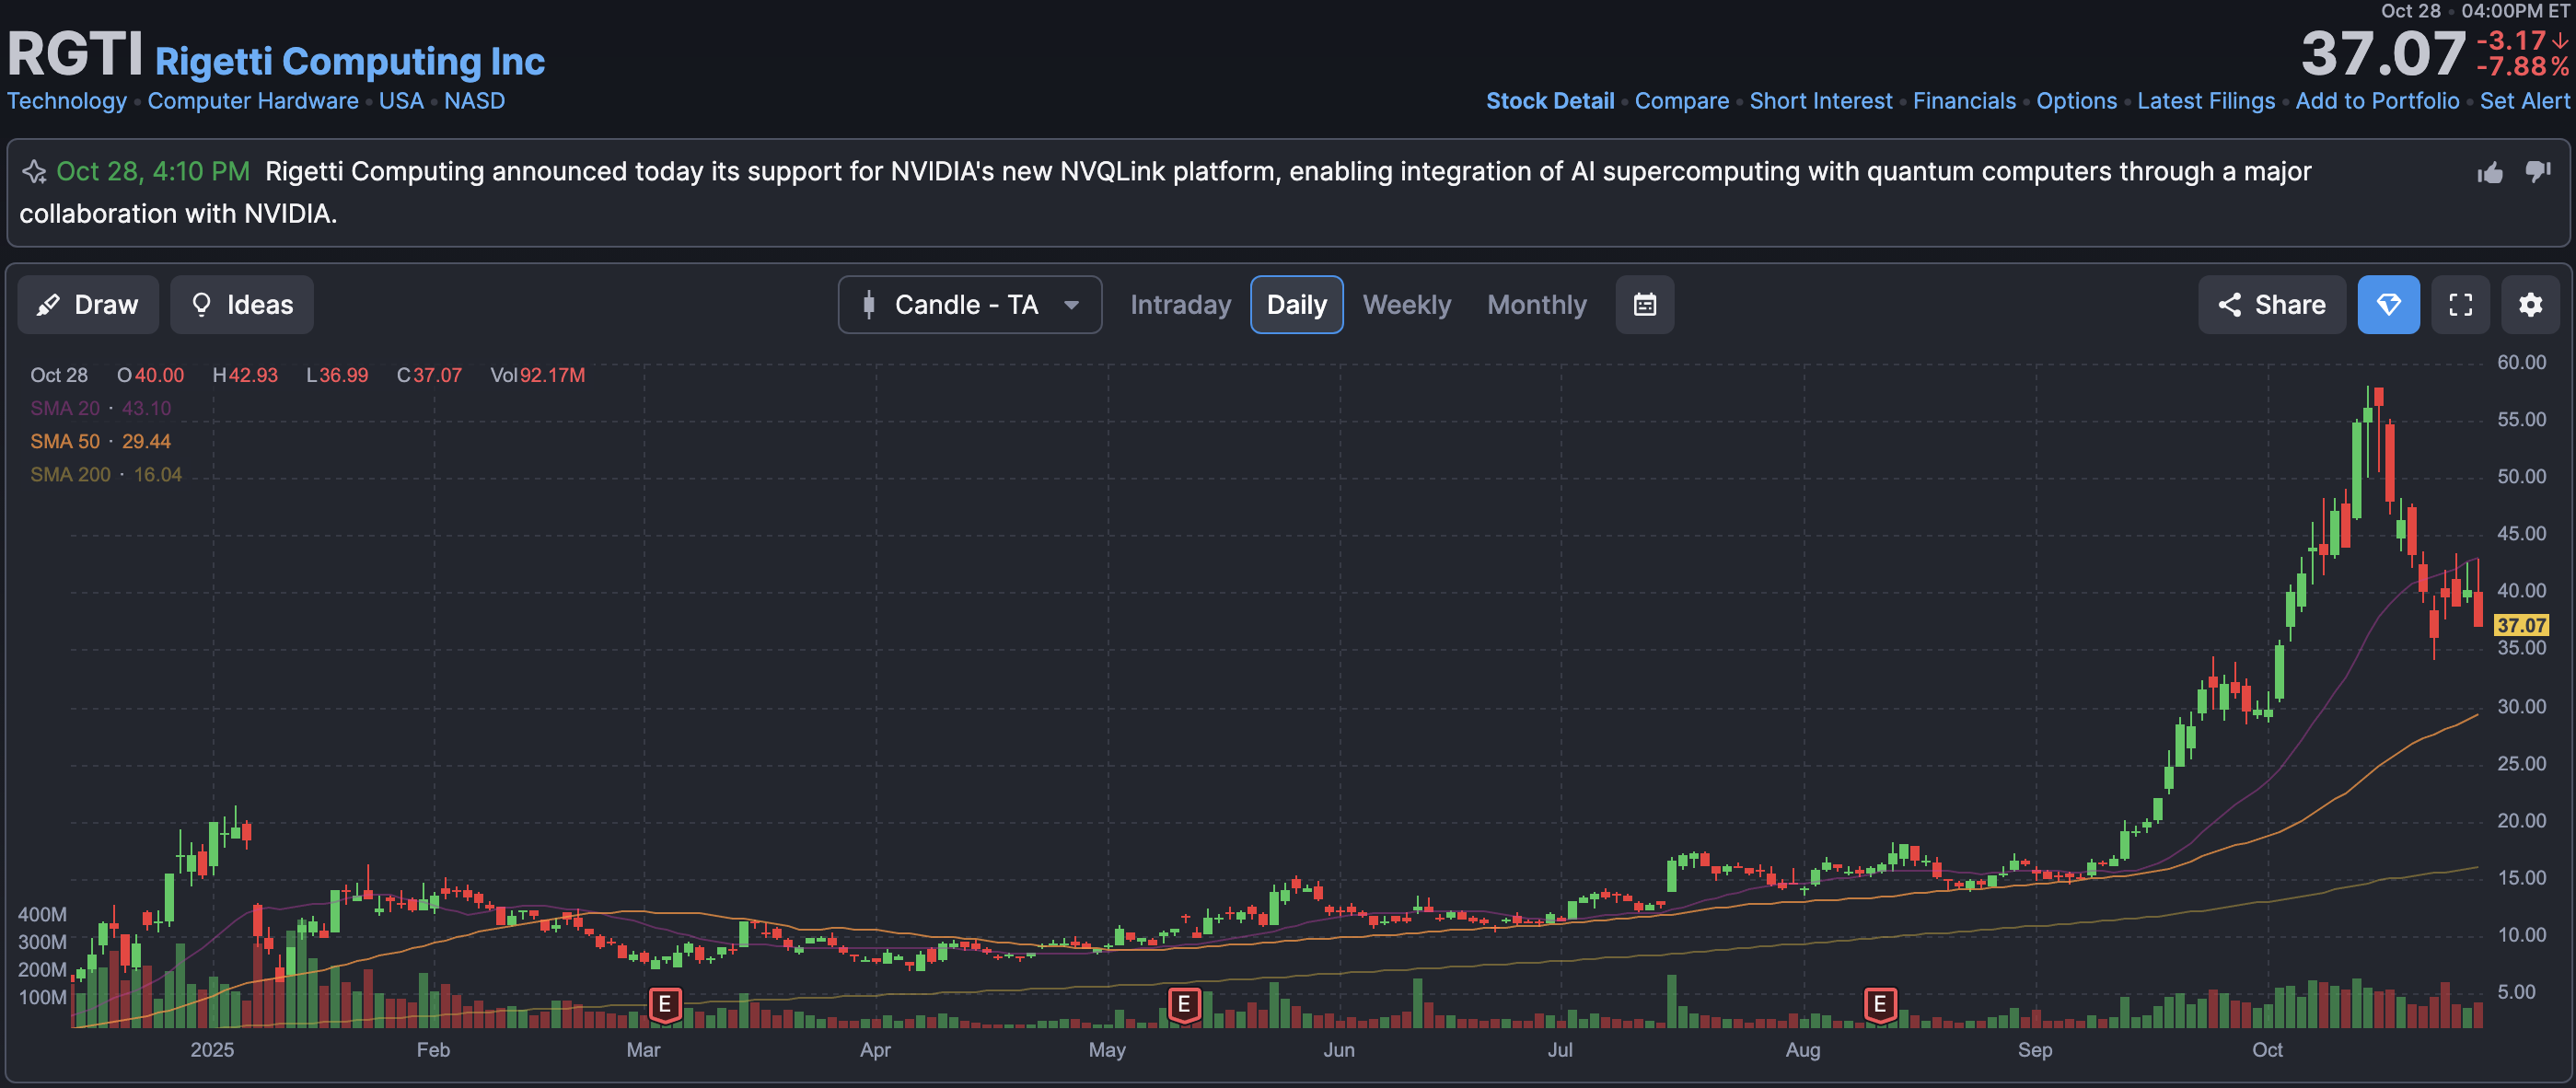
Task: Click the August earnings E marker
Action: [1879, 1003]
